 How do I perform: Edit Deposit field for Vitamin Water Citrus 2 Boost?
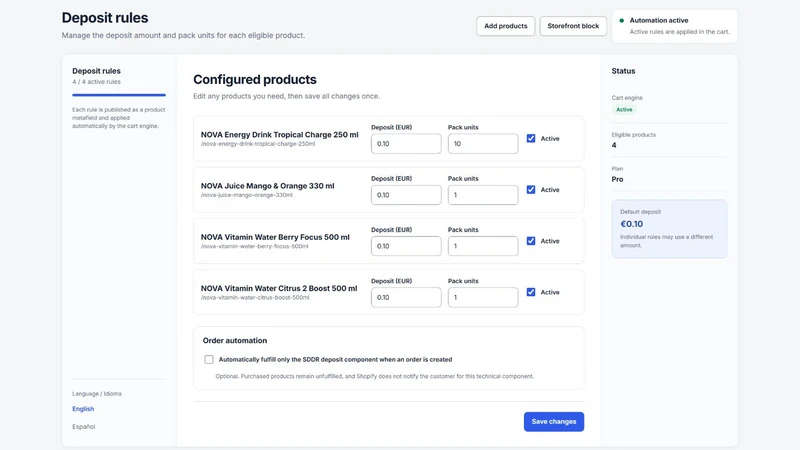coord(406,297)
